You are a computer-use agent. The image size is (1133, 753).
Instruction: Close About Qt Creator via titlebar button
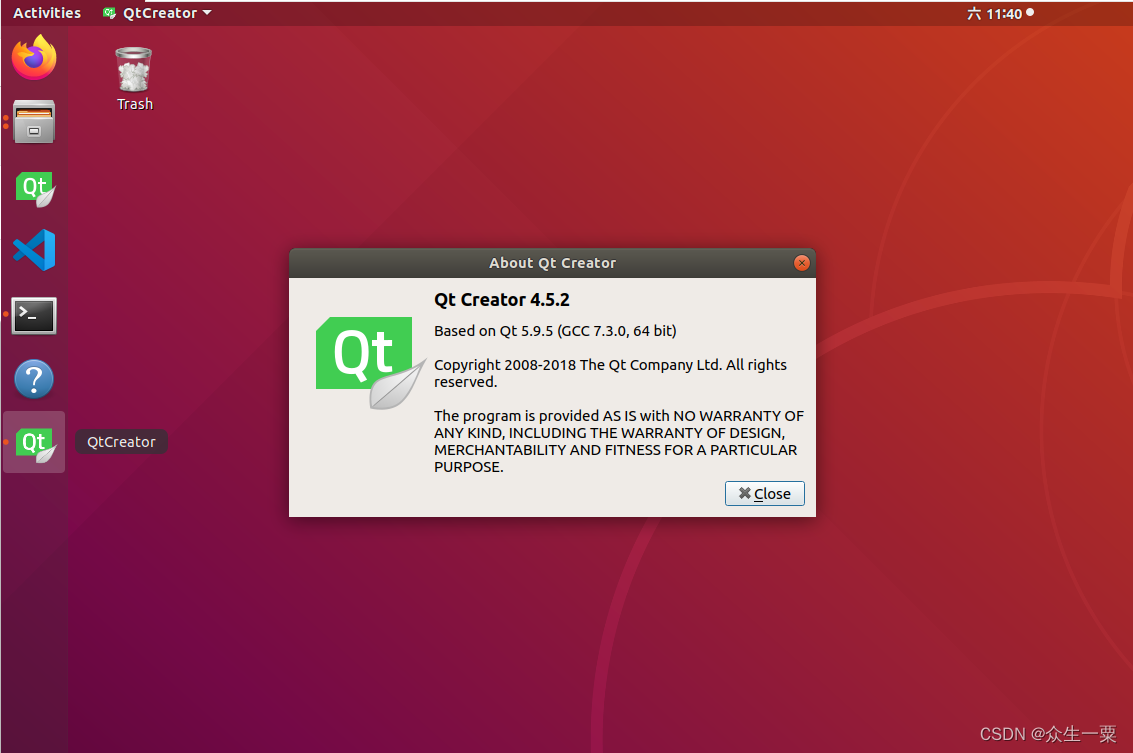[801, 263]
